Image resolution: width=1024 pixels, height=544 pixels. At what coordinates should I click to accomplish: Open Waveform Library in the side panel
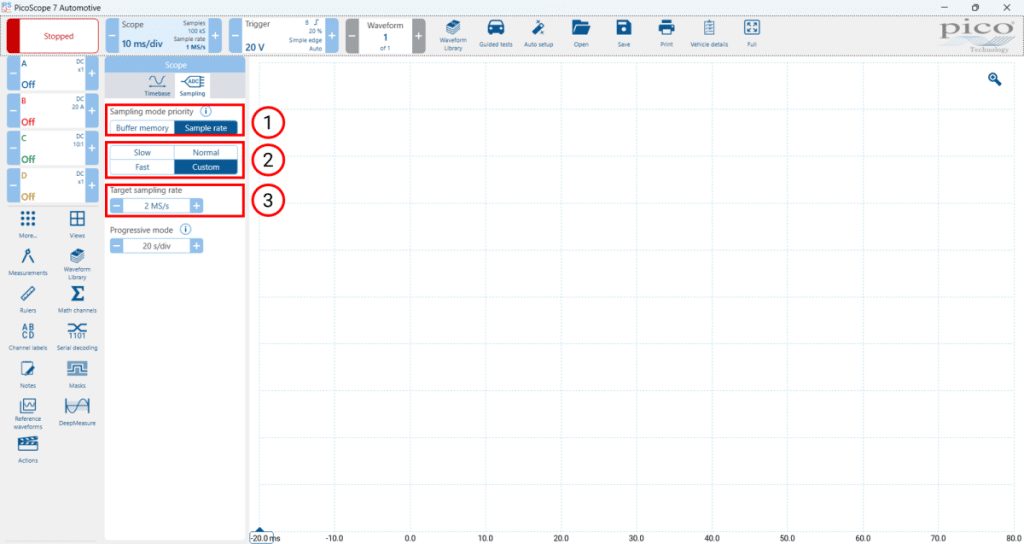tap(77, 264)
